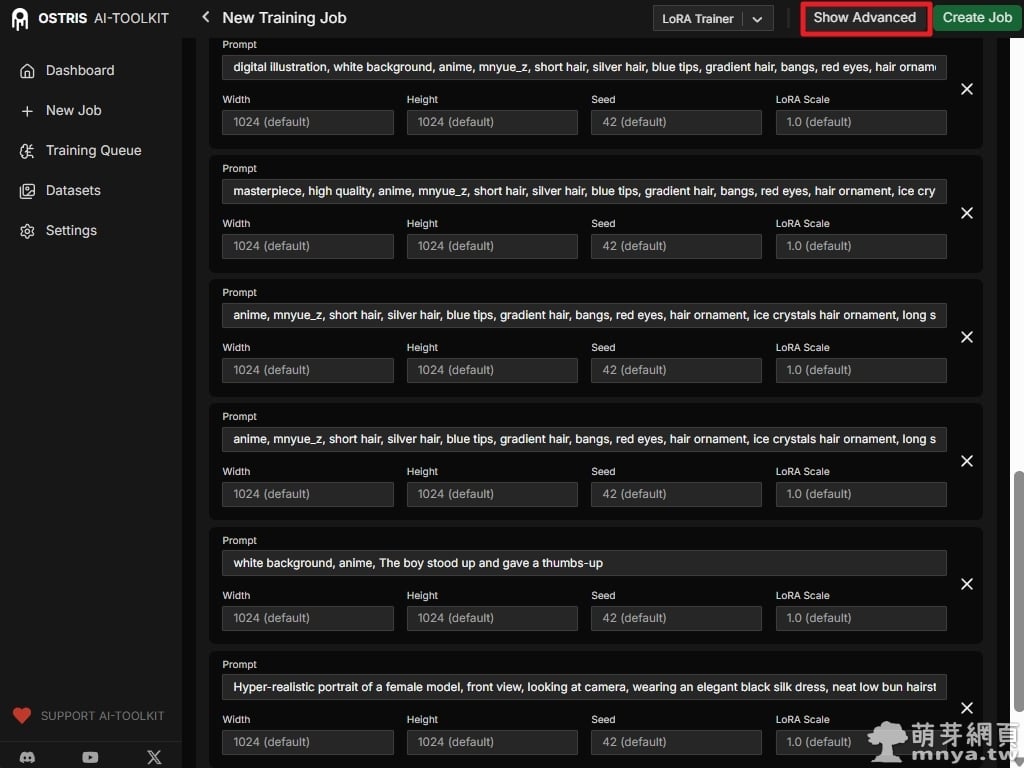Click the Show Advanced button
1024x768 pixels.
click(x=865, y=18)
